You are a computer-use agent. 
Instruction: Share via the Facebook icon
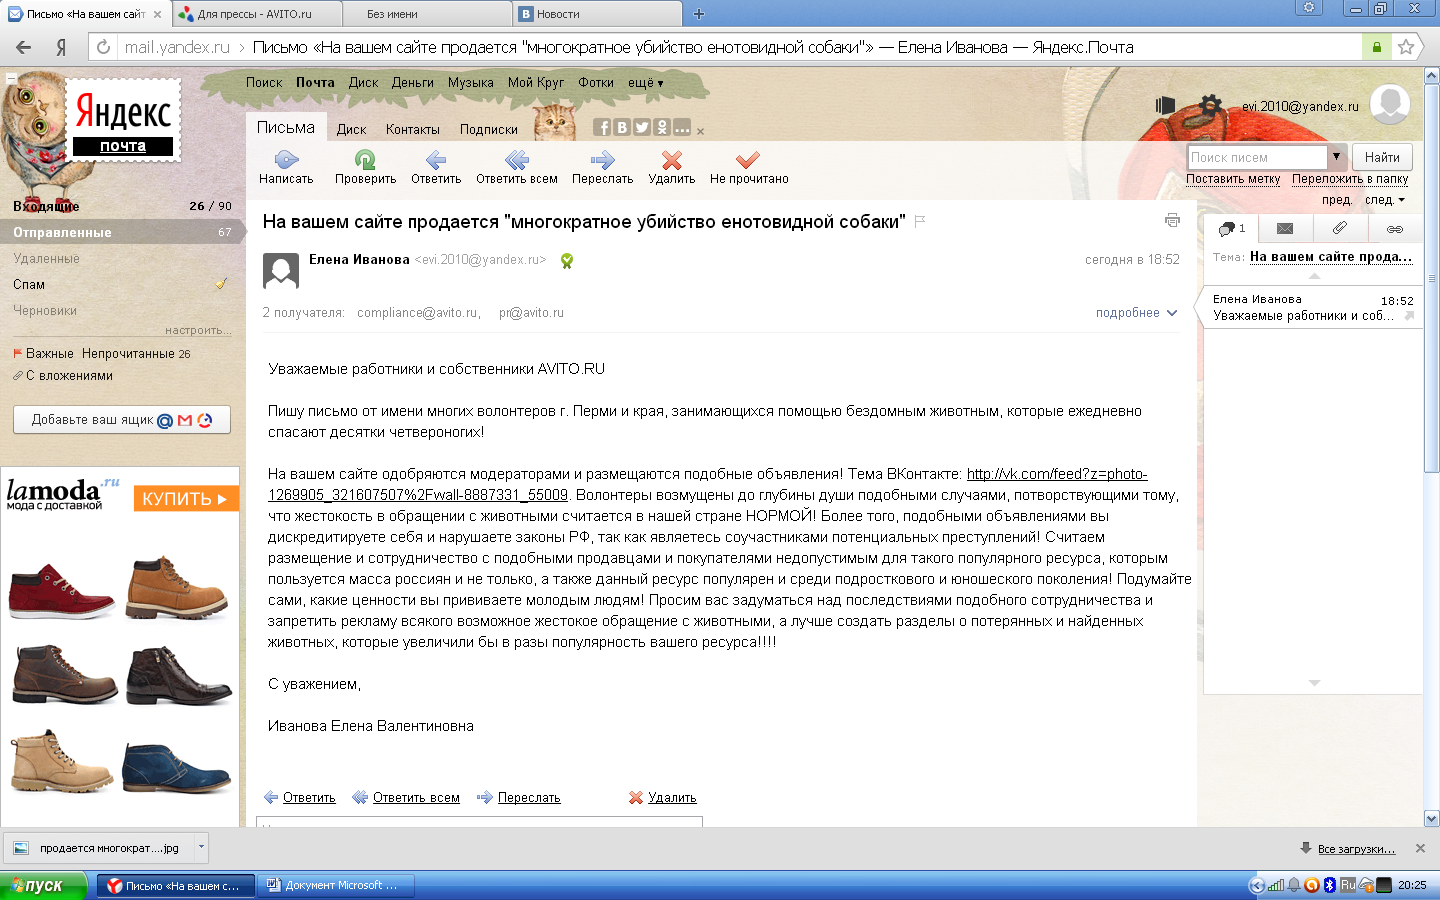[x=602, y=127]
